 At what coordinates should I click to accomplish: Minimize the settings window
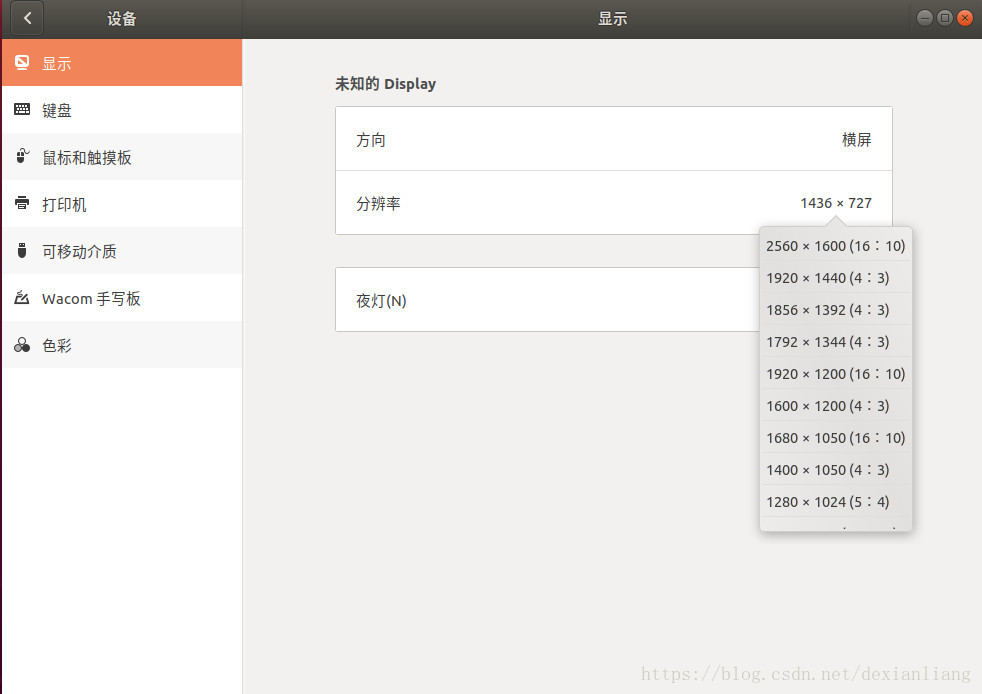(x=924, y=18)
